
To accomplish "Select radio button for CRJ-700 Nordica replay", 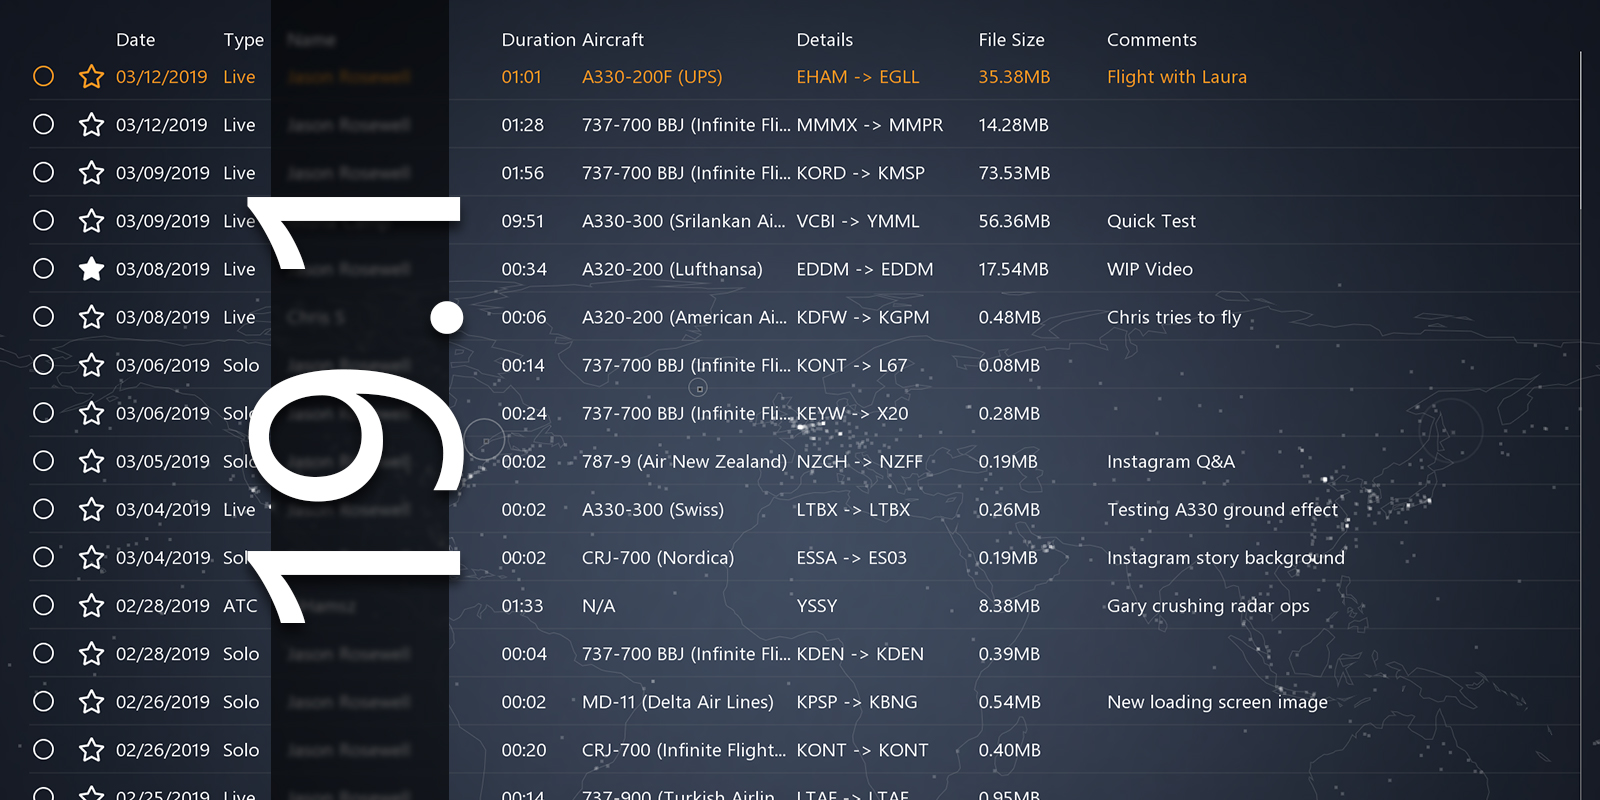I will point(43,556).
